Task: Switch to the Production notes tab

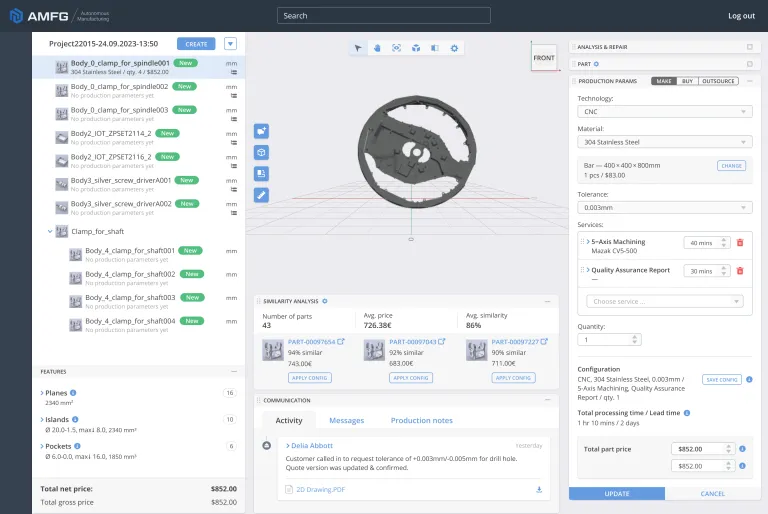Action: pyautogui.click(x=421, y=420)
